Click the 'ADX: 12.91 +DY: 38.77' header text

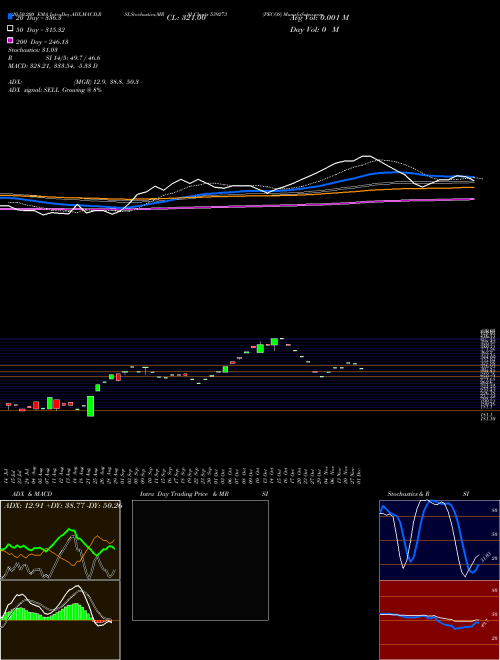point(63,506)
